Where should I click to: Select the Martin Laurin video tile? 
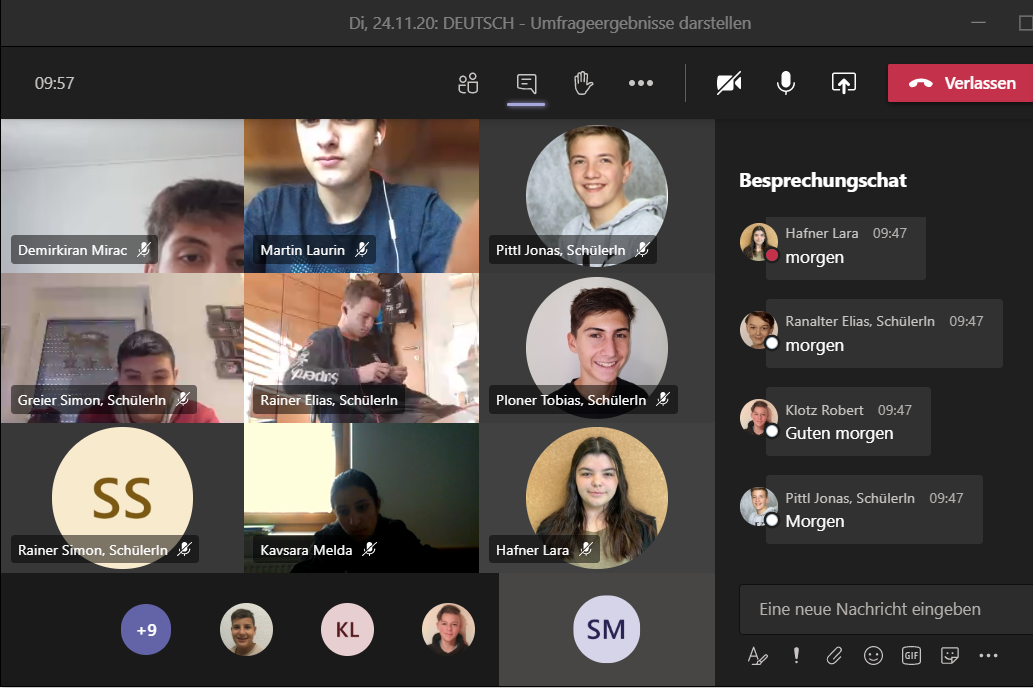pyautogui.click(x=362, y=195)
